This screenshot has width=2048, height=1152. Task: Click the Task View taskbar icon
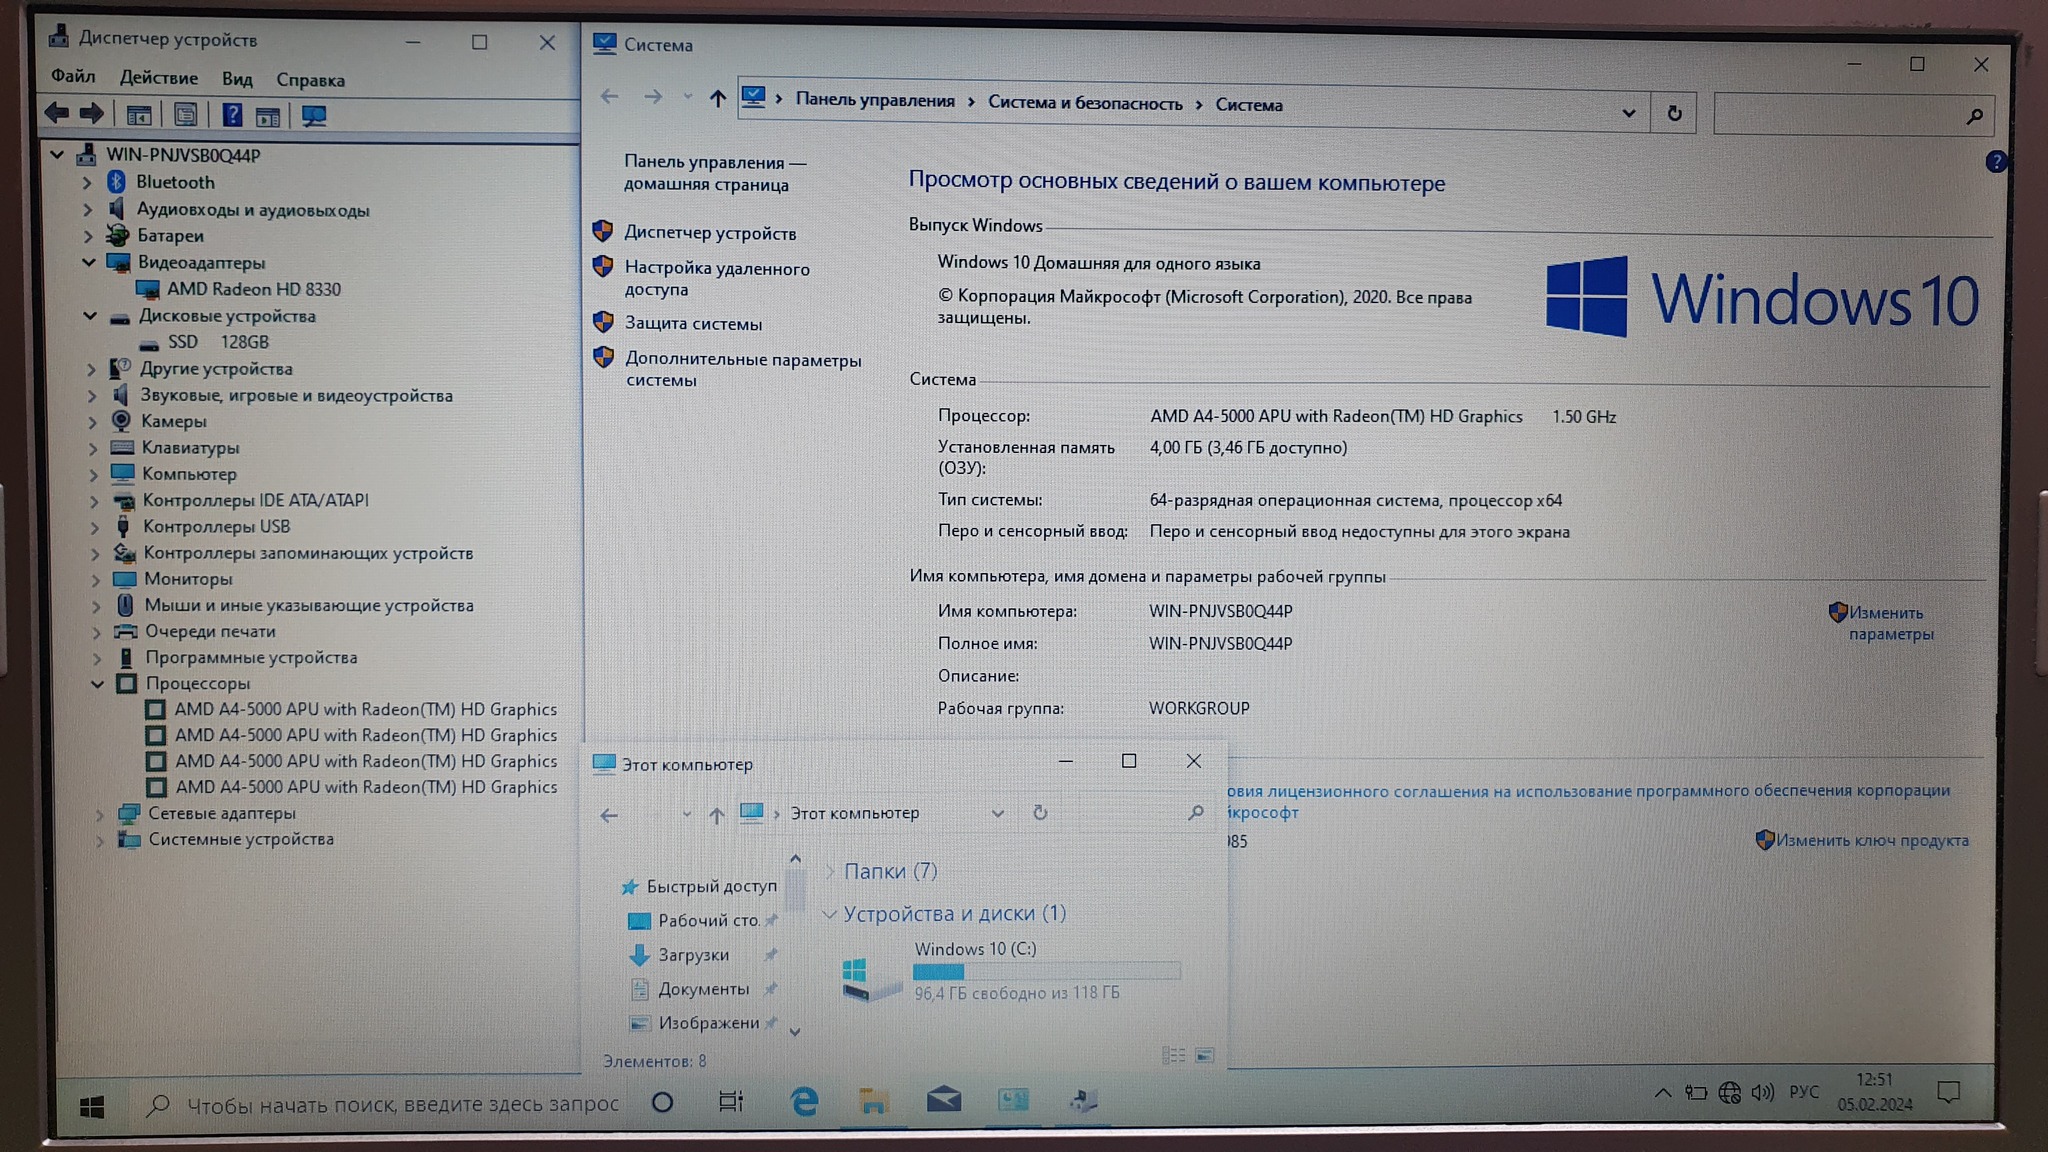[x=731, y=1102]
